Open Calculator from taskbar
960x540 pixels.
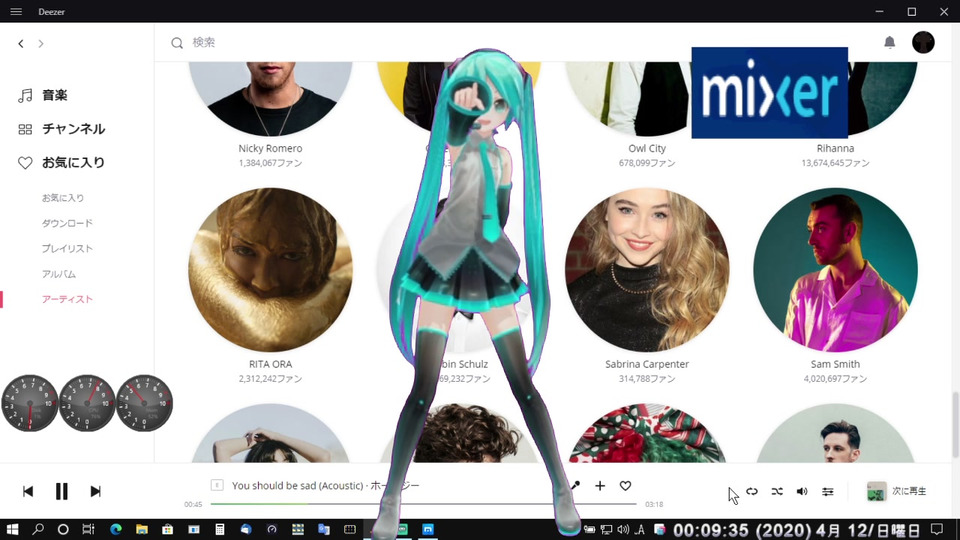pos(220,529)
